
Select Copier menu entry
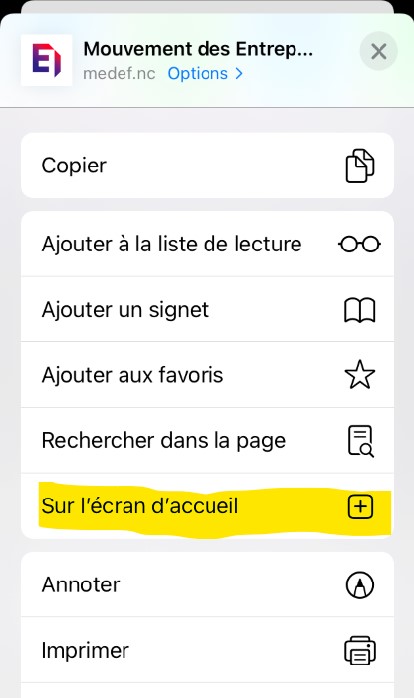[207, 165]
